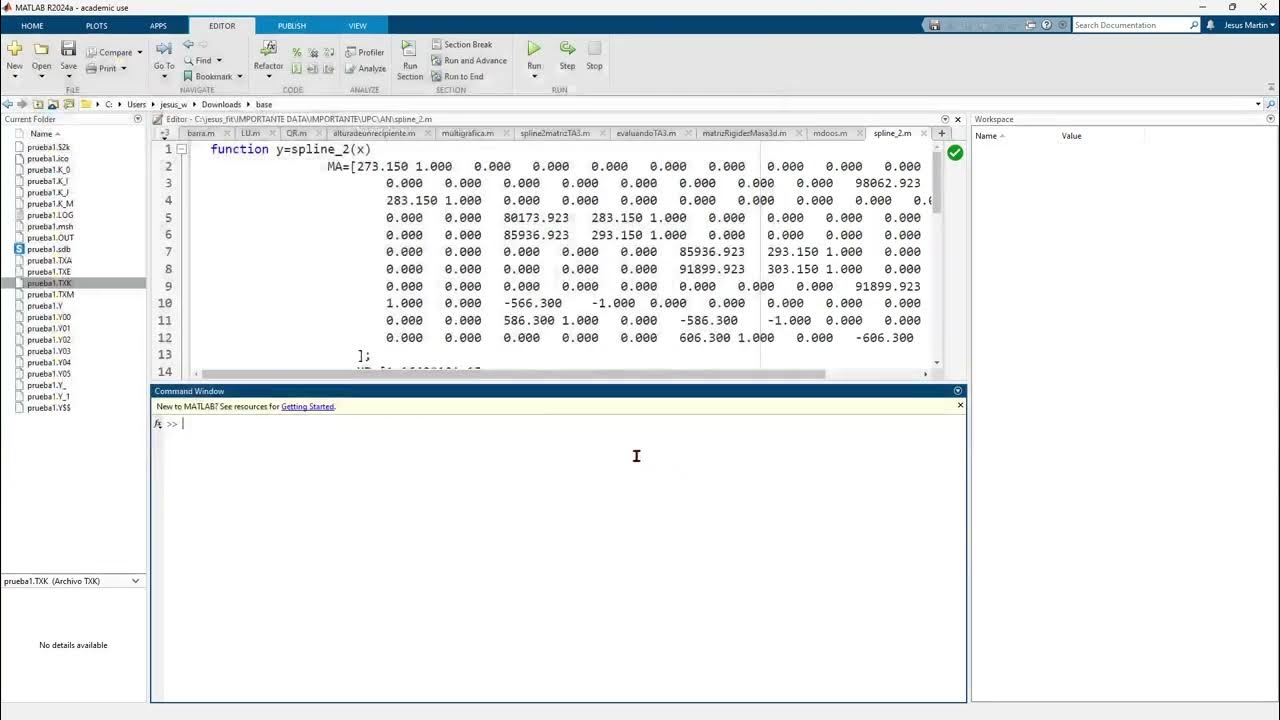Switch to the PLOTS ribbon tab
This screenshot has height=720, width=1280.
(96, 26)
